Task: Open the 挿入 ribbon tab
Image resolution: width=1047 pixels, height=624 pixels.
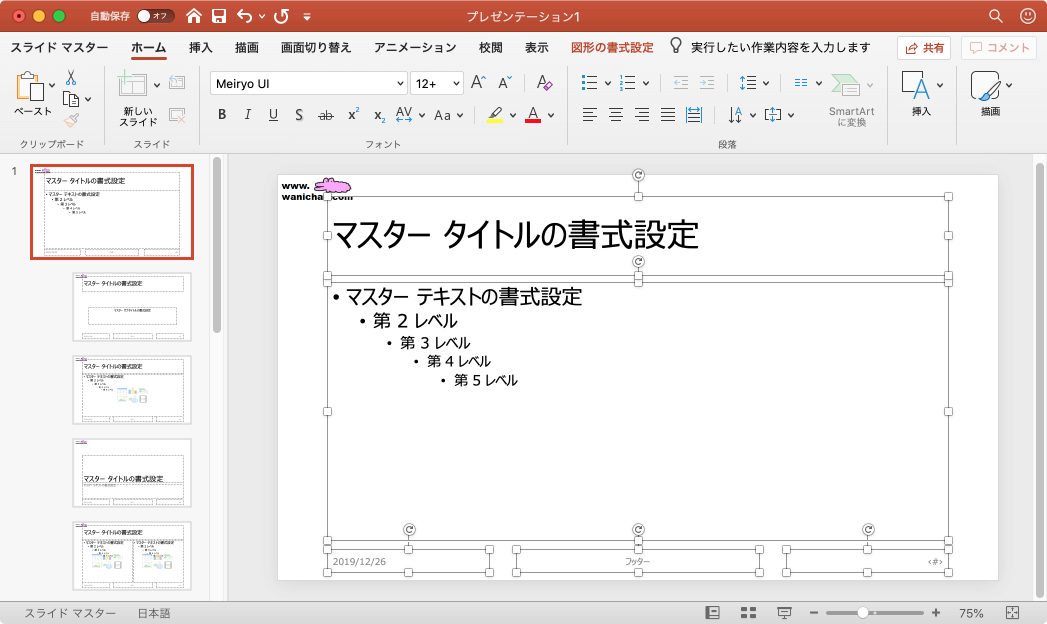Action: coord(201,47)
